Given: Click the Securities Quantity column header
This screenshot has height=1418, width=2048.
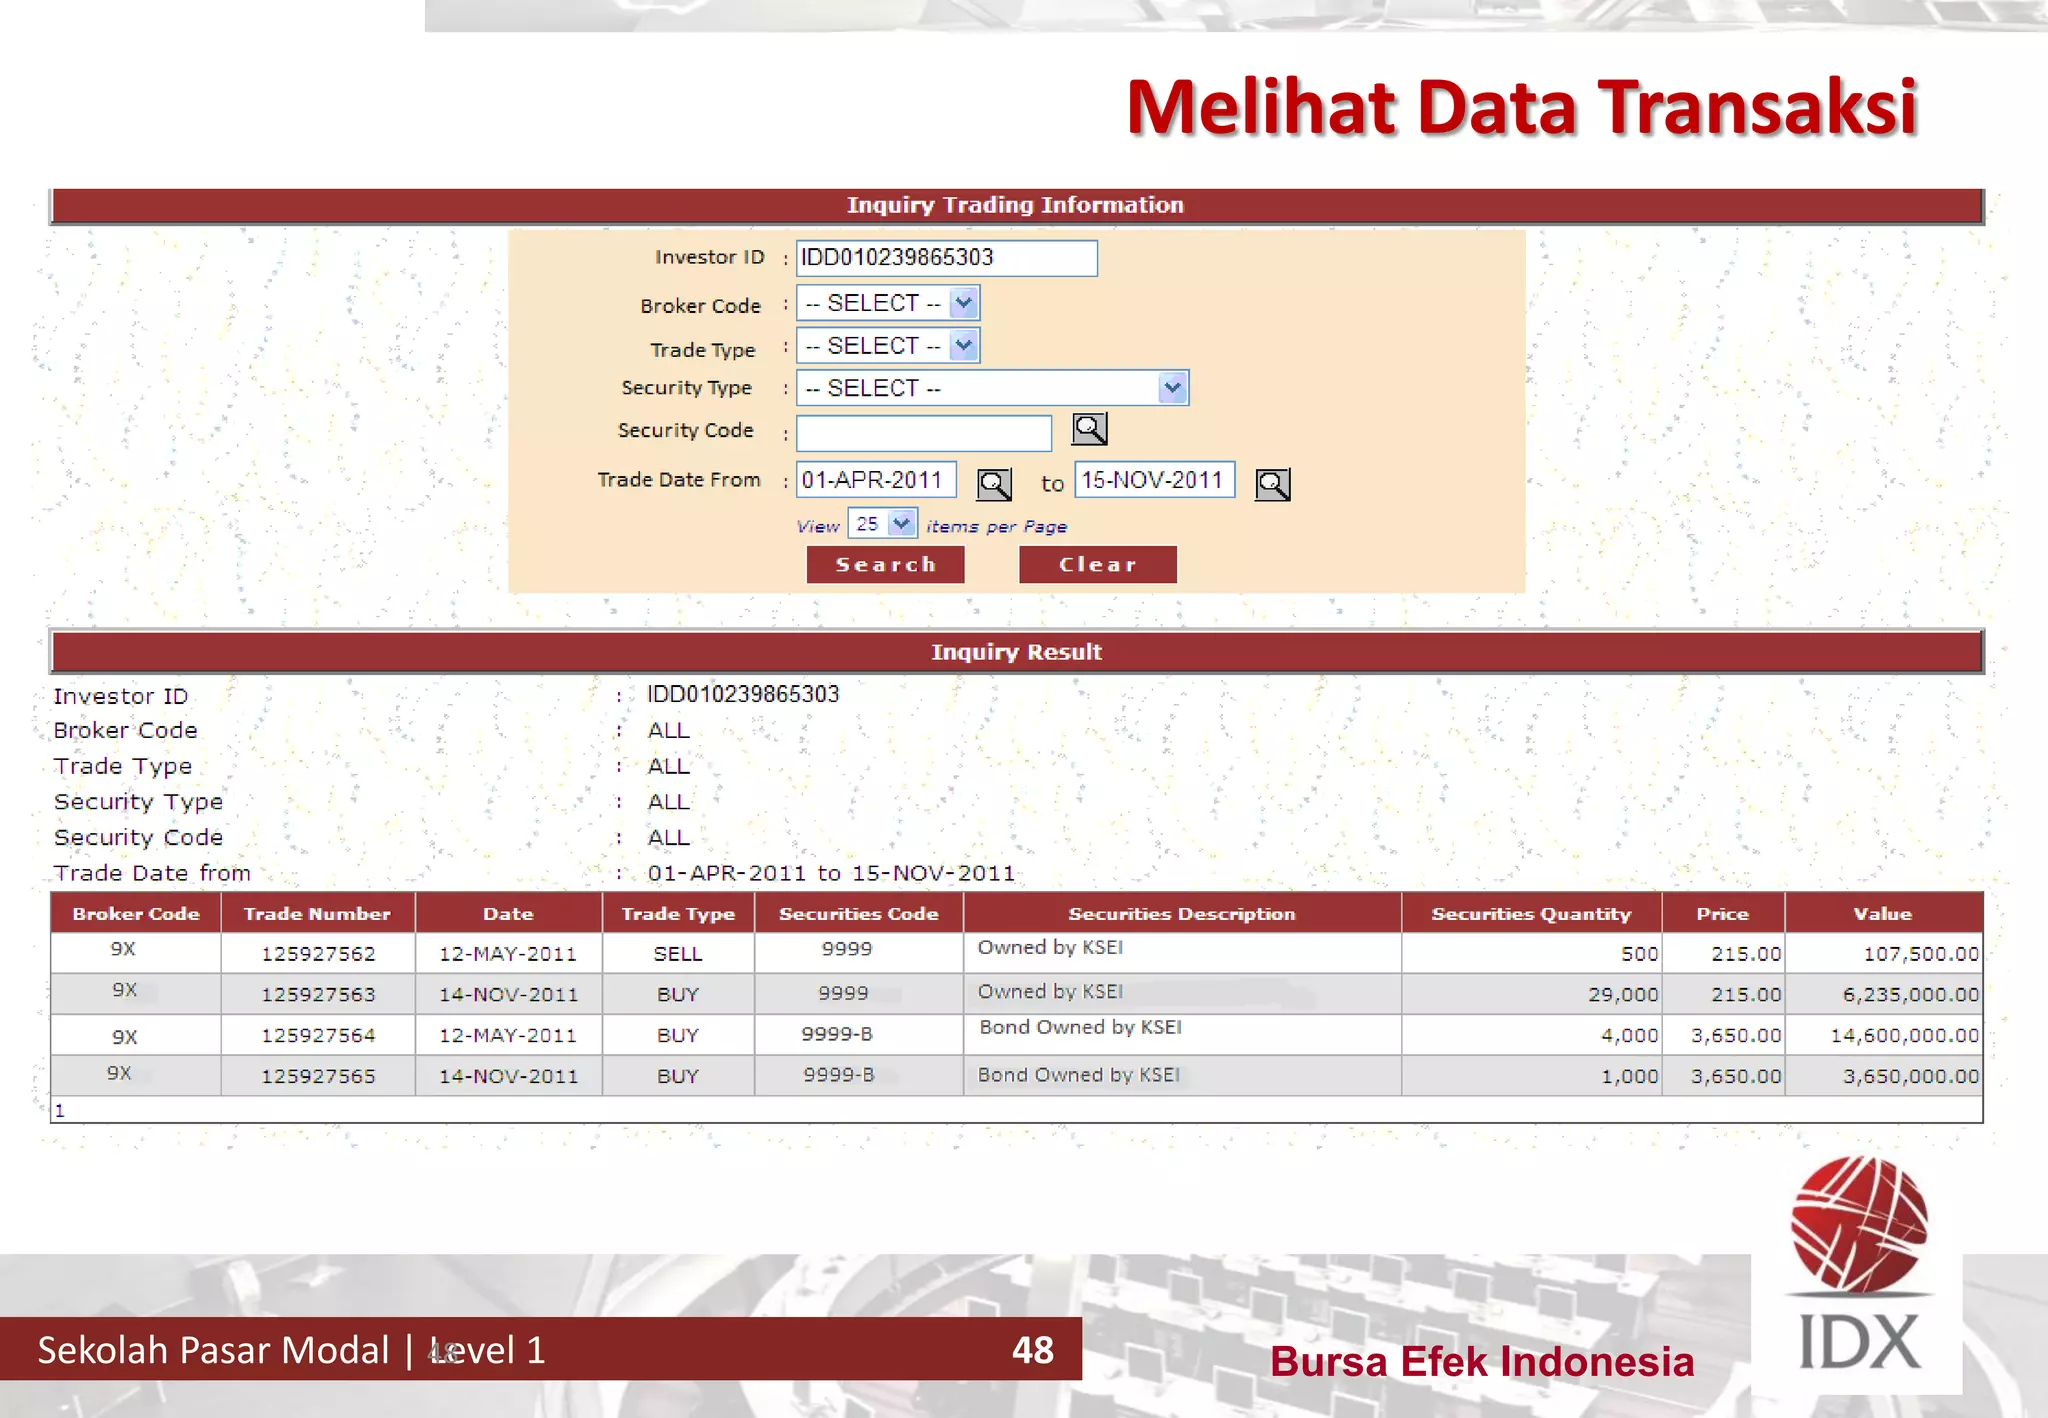Looking at the screenshot, I should tap(1531, 913).
